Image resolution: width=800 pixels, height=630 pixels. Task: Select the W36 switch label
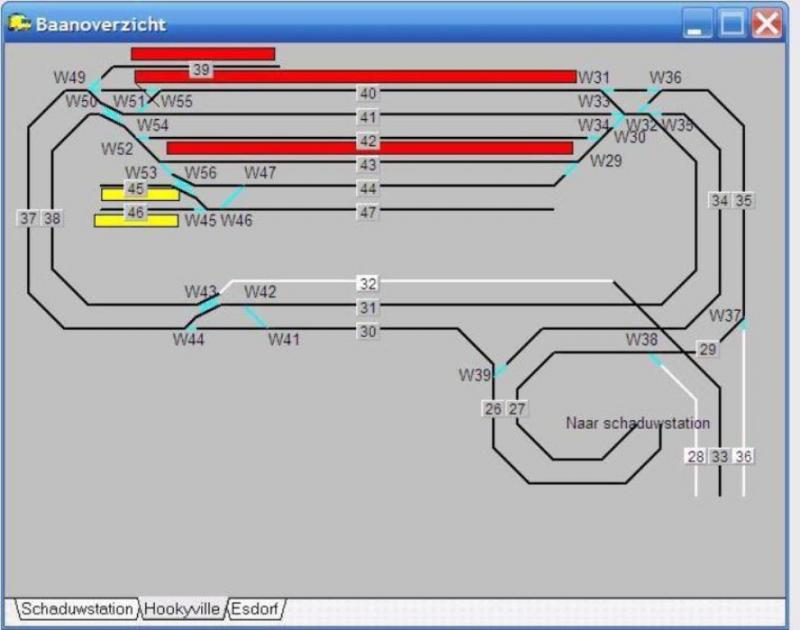(x=665, y=78)
